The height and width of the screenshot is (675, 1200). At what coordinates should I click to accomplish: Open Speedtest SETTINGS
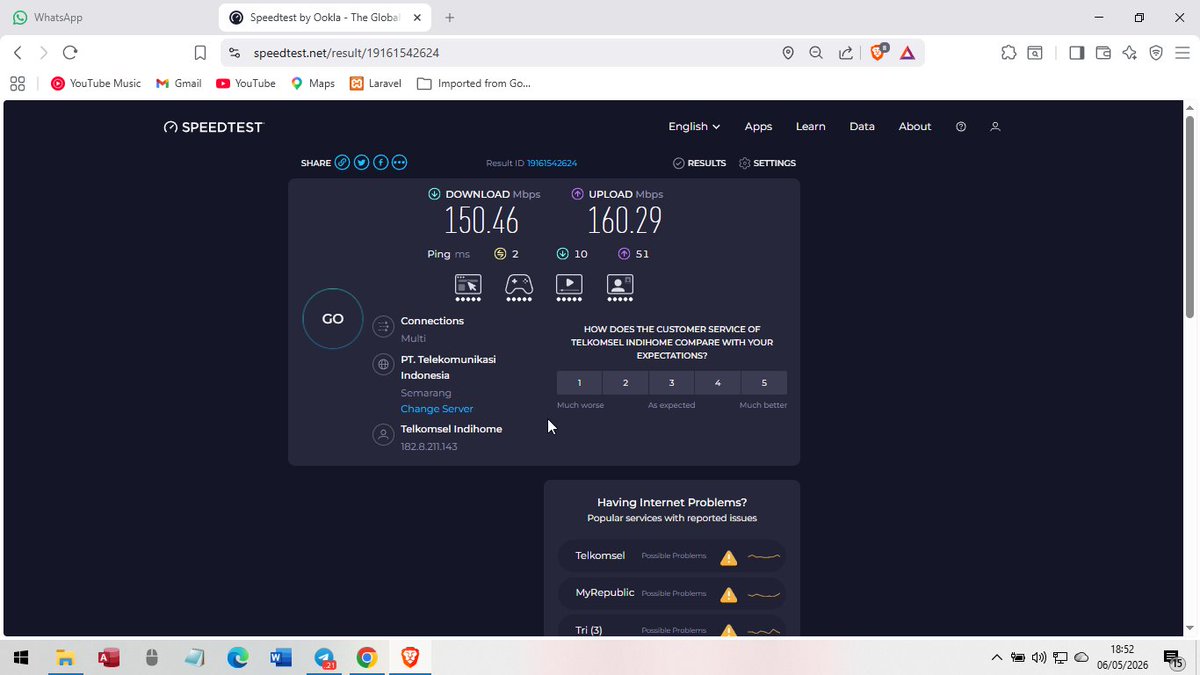tap(767, 163)
